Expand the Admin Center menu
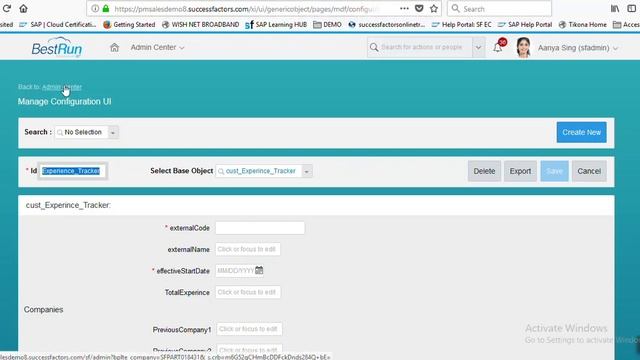Viewport: 640px width, 360px height. tap(158, 47)
